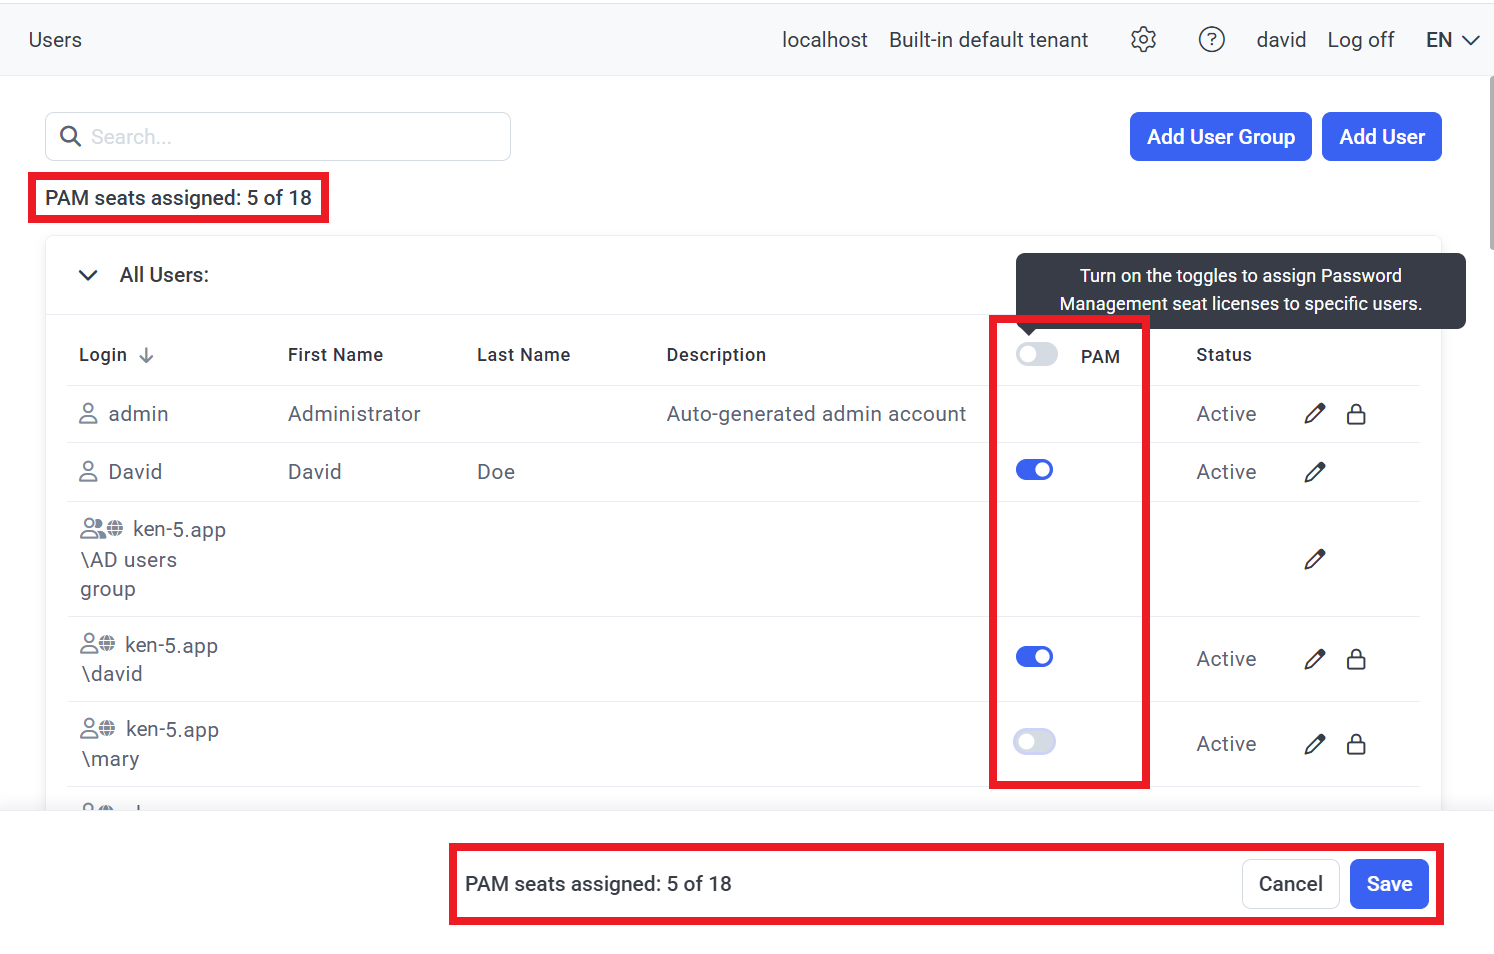This screenshot has width=1494, height=954.
Task: Toggle the PAM column header switch
Action: (x=1036, y=355)
